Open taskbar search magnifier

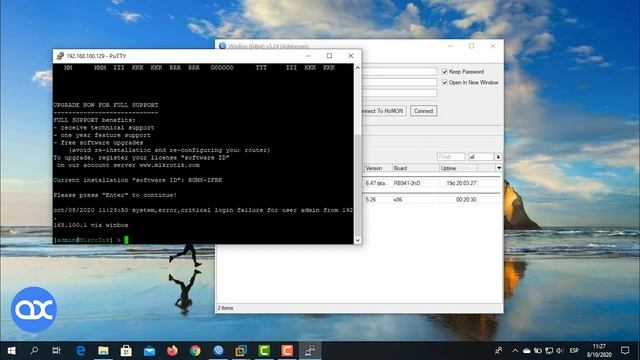click(x=34, y=350)
